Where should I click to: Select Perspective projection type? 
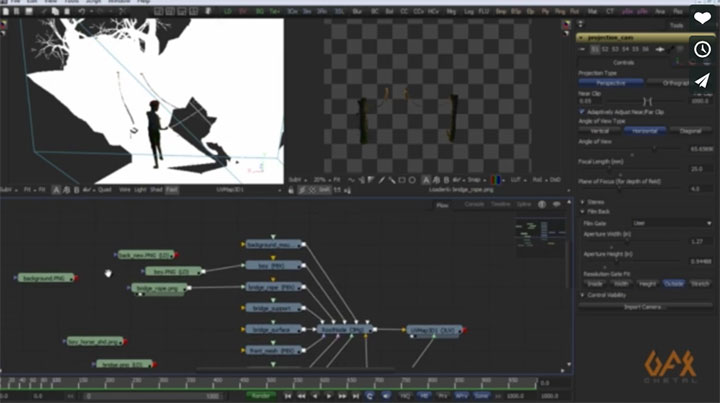click(x=611, y=83)
